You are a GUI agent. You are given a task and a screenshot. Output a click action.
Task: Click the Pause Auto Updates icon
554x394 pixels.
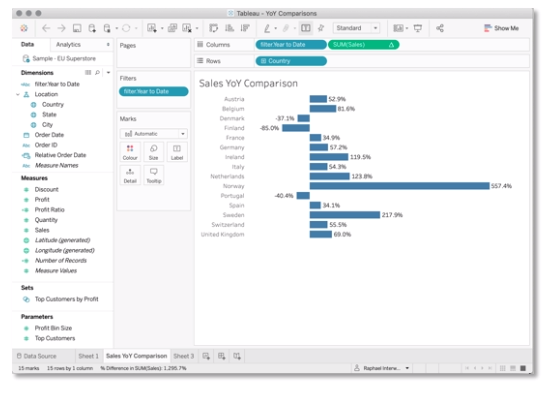point(107,28)
